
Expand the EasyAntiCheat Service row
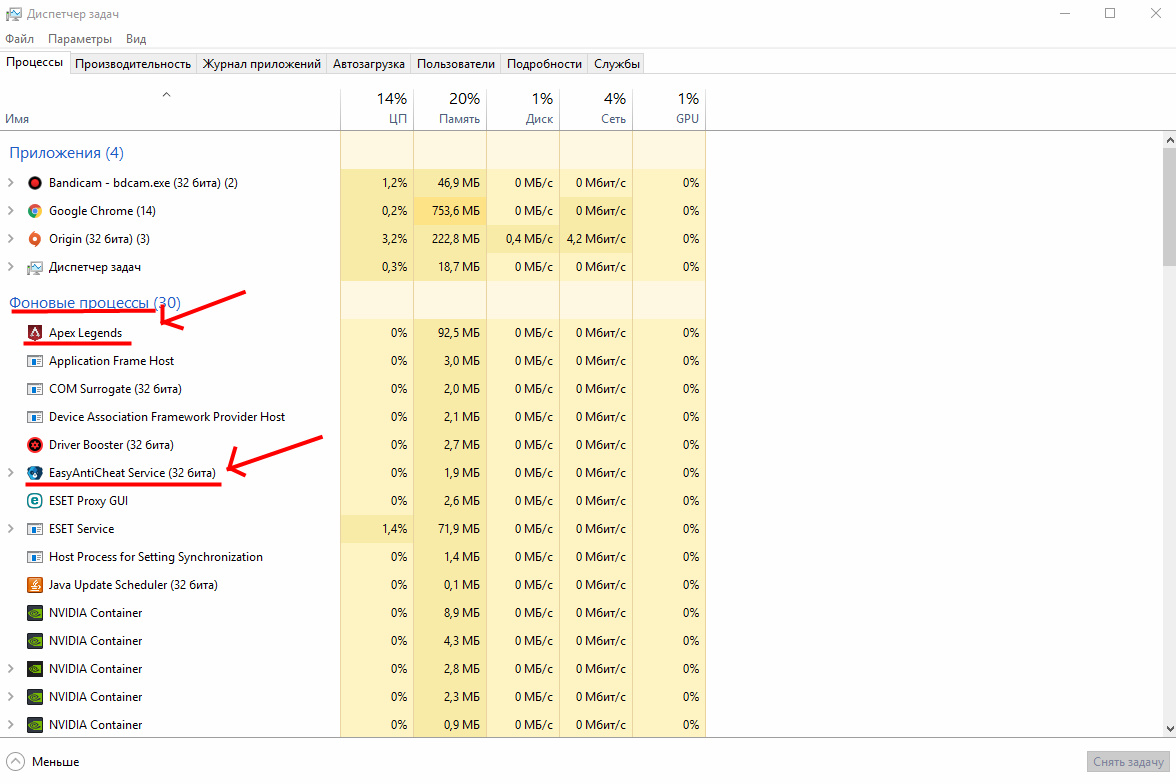coord(10,473)
